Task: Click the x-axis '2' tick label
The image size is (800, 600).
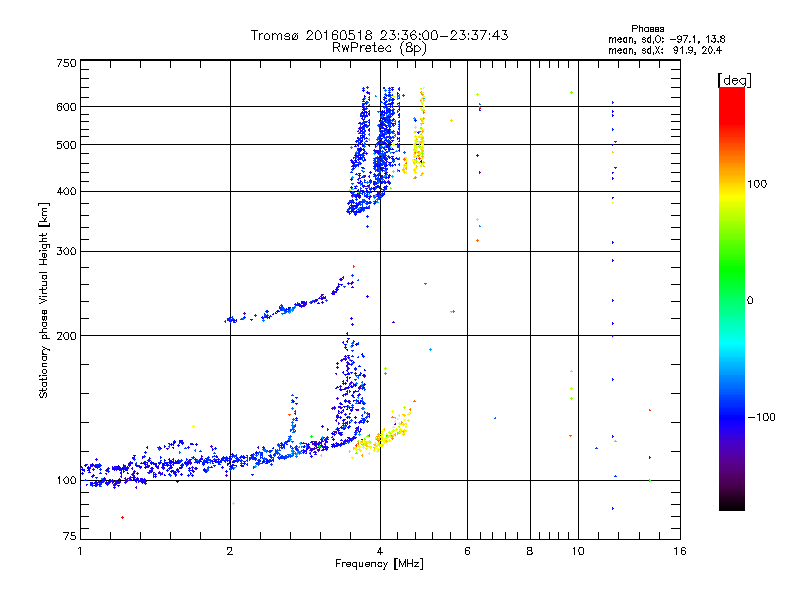Action: click(230, 551)
